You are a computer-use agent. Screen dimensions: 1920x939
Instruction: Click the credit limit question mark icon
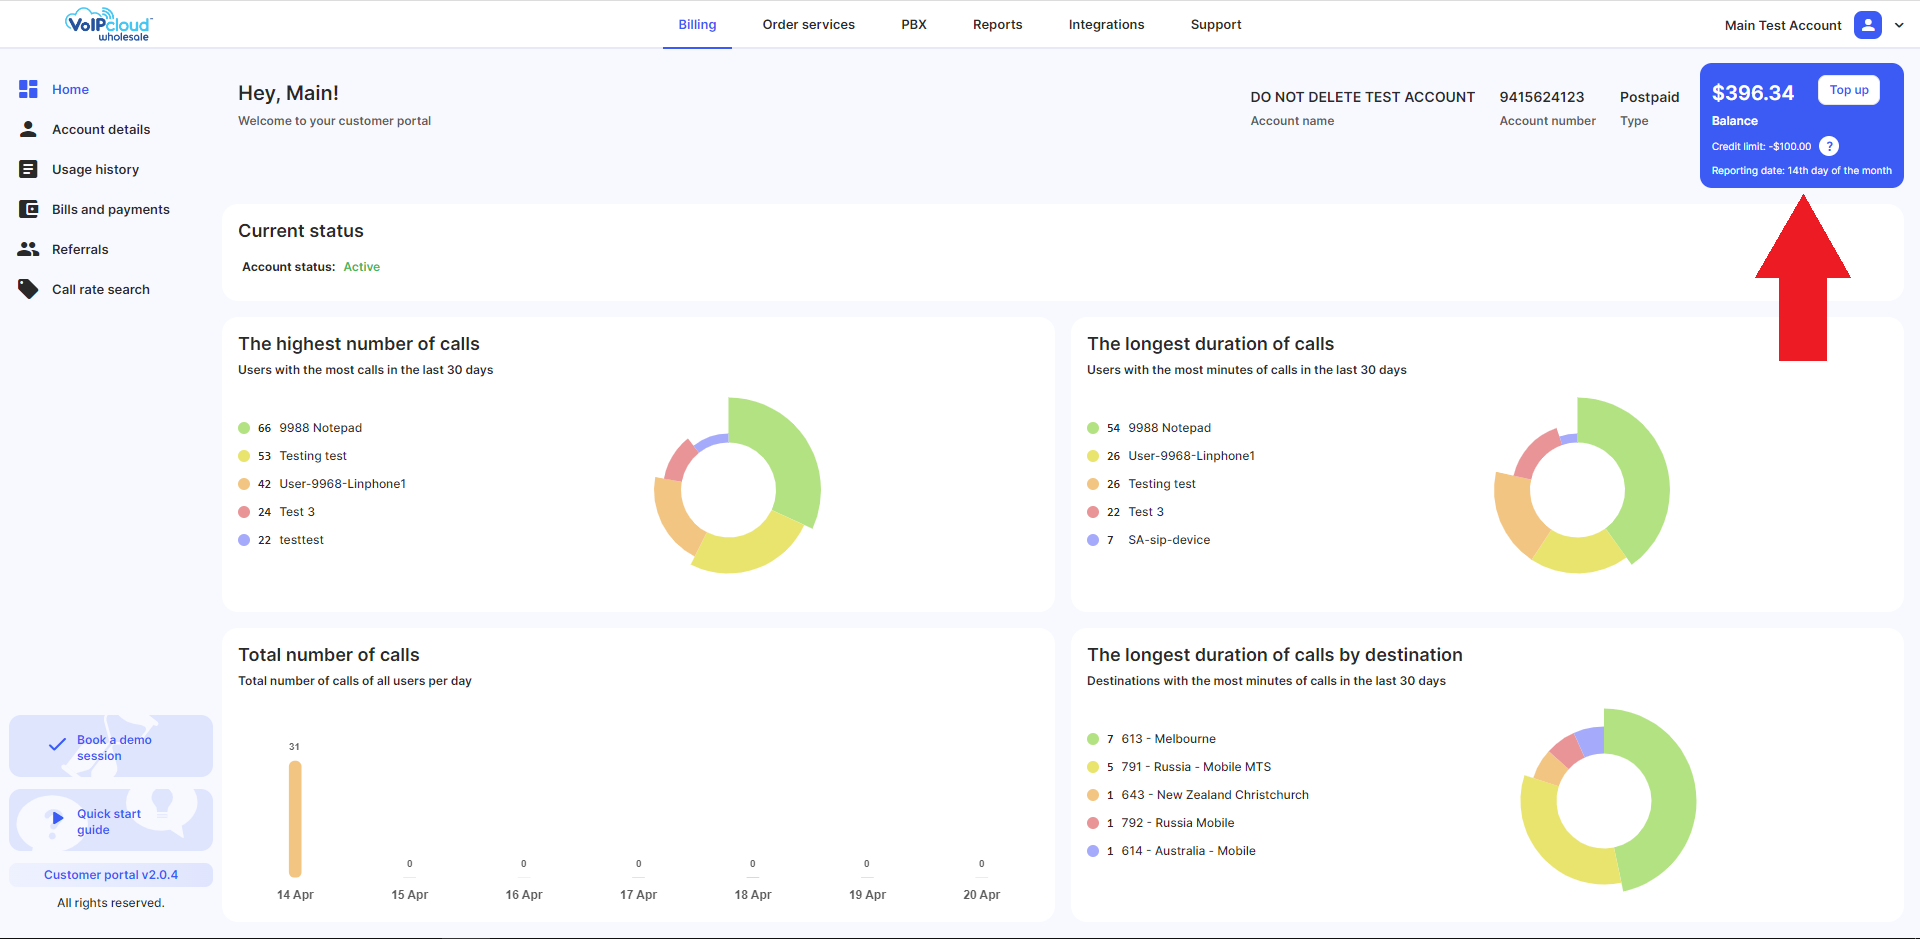coord(1829,146)
